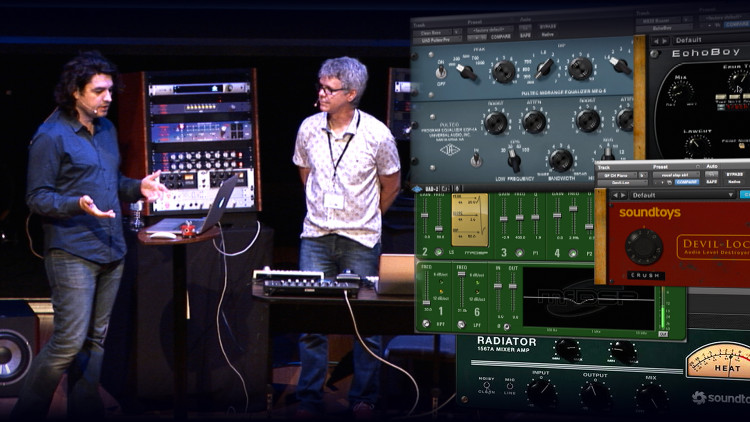Click the gold filter shape display in McDSP EQ
This screenshot has height=422, width=750.
(470, 219)
